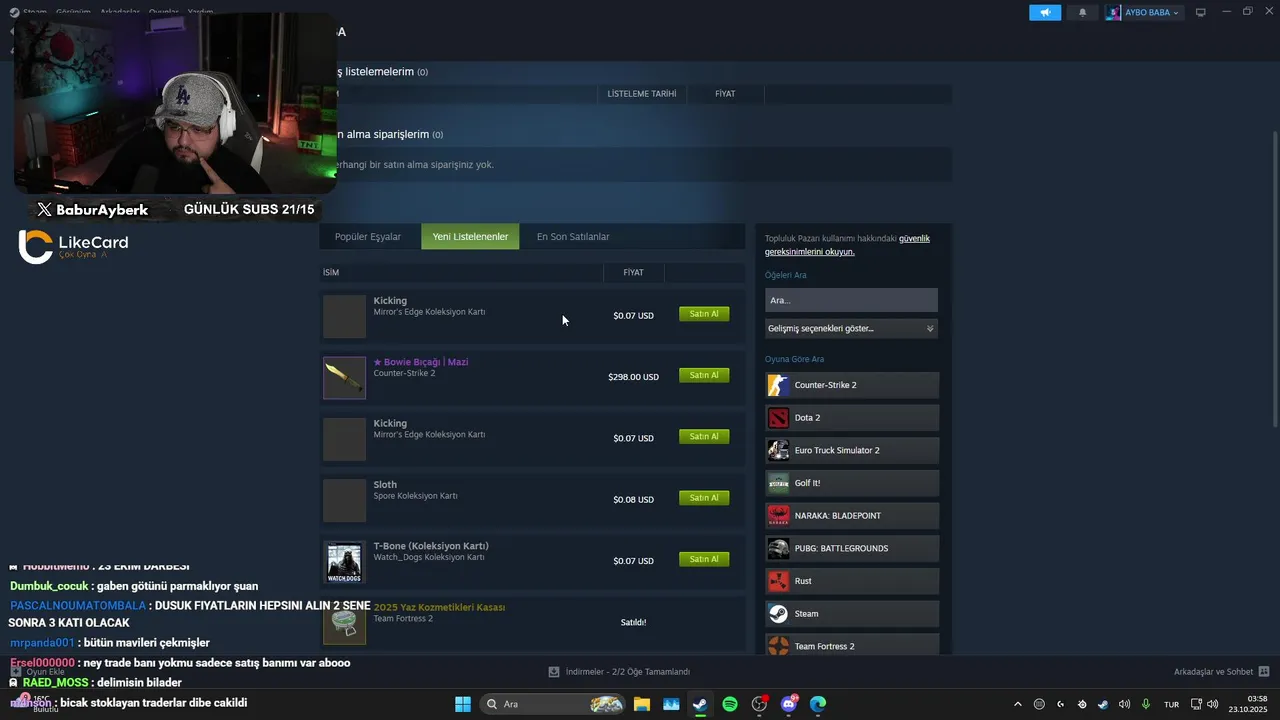The height and width of the screenshot is (720, 1280).
Task: Click the Ara... item search field
Action: point(851,300)
